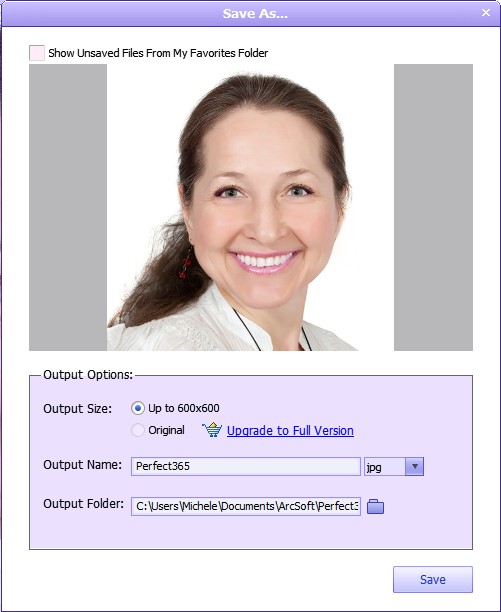Click the Up to 600x600 label text
The width and height of the screenshot is (501, 612).
[184, 408]
